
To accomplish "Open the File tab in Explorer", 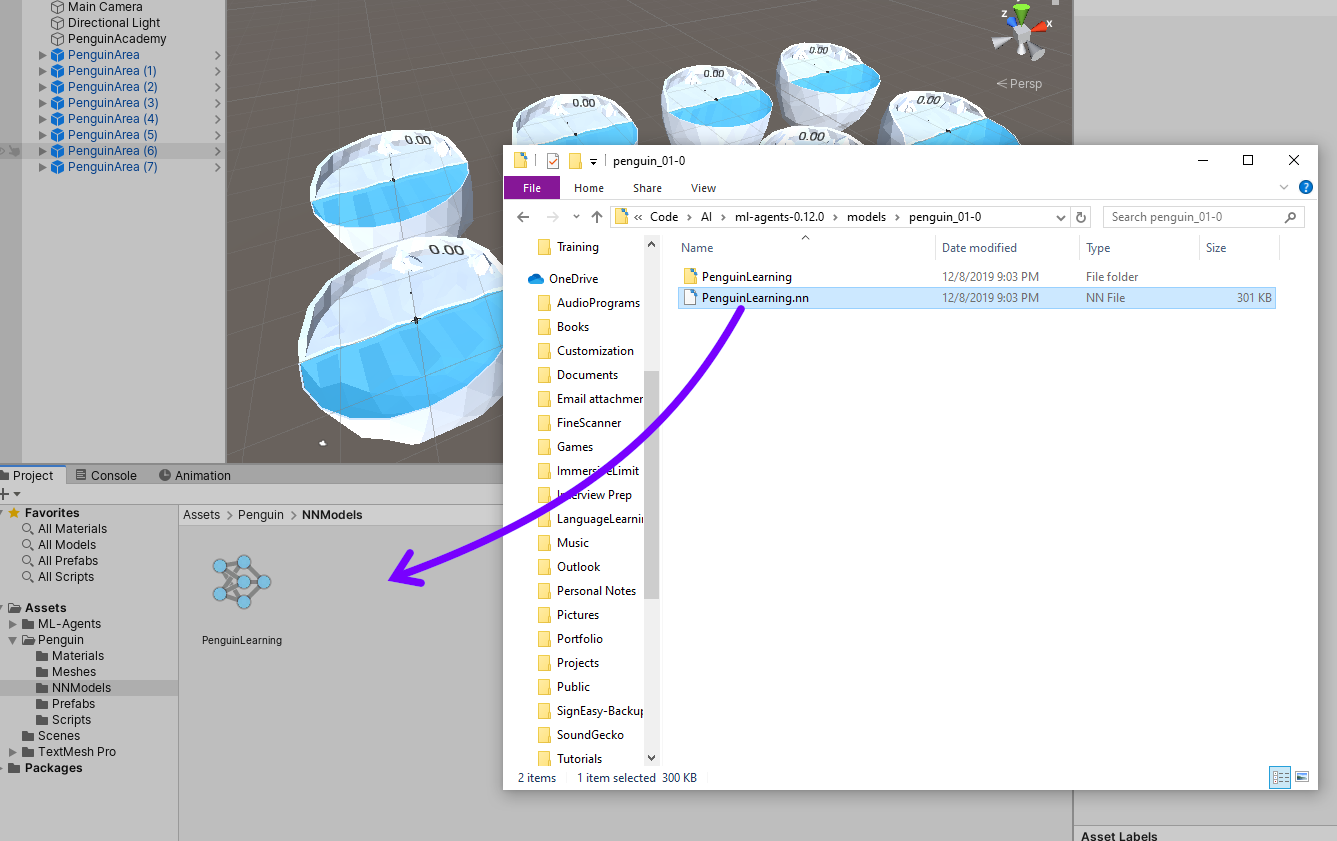I will pos(532,188).
